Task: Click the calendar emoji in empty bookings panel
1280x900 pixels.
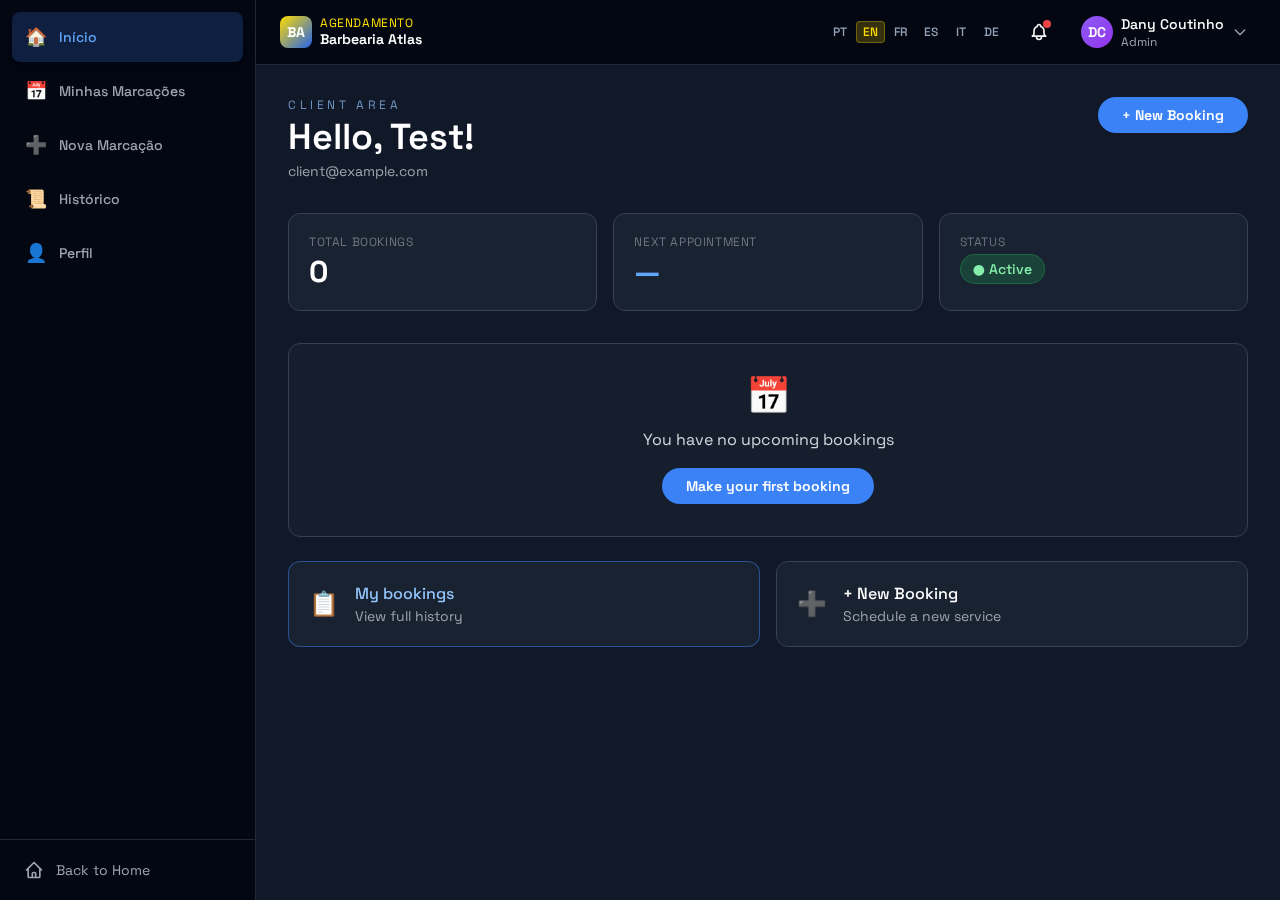Action: [x=768, y=395]
